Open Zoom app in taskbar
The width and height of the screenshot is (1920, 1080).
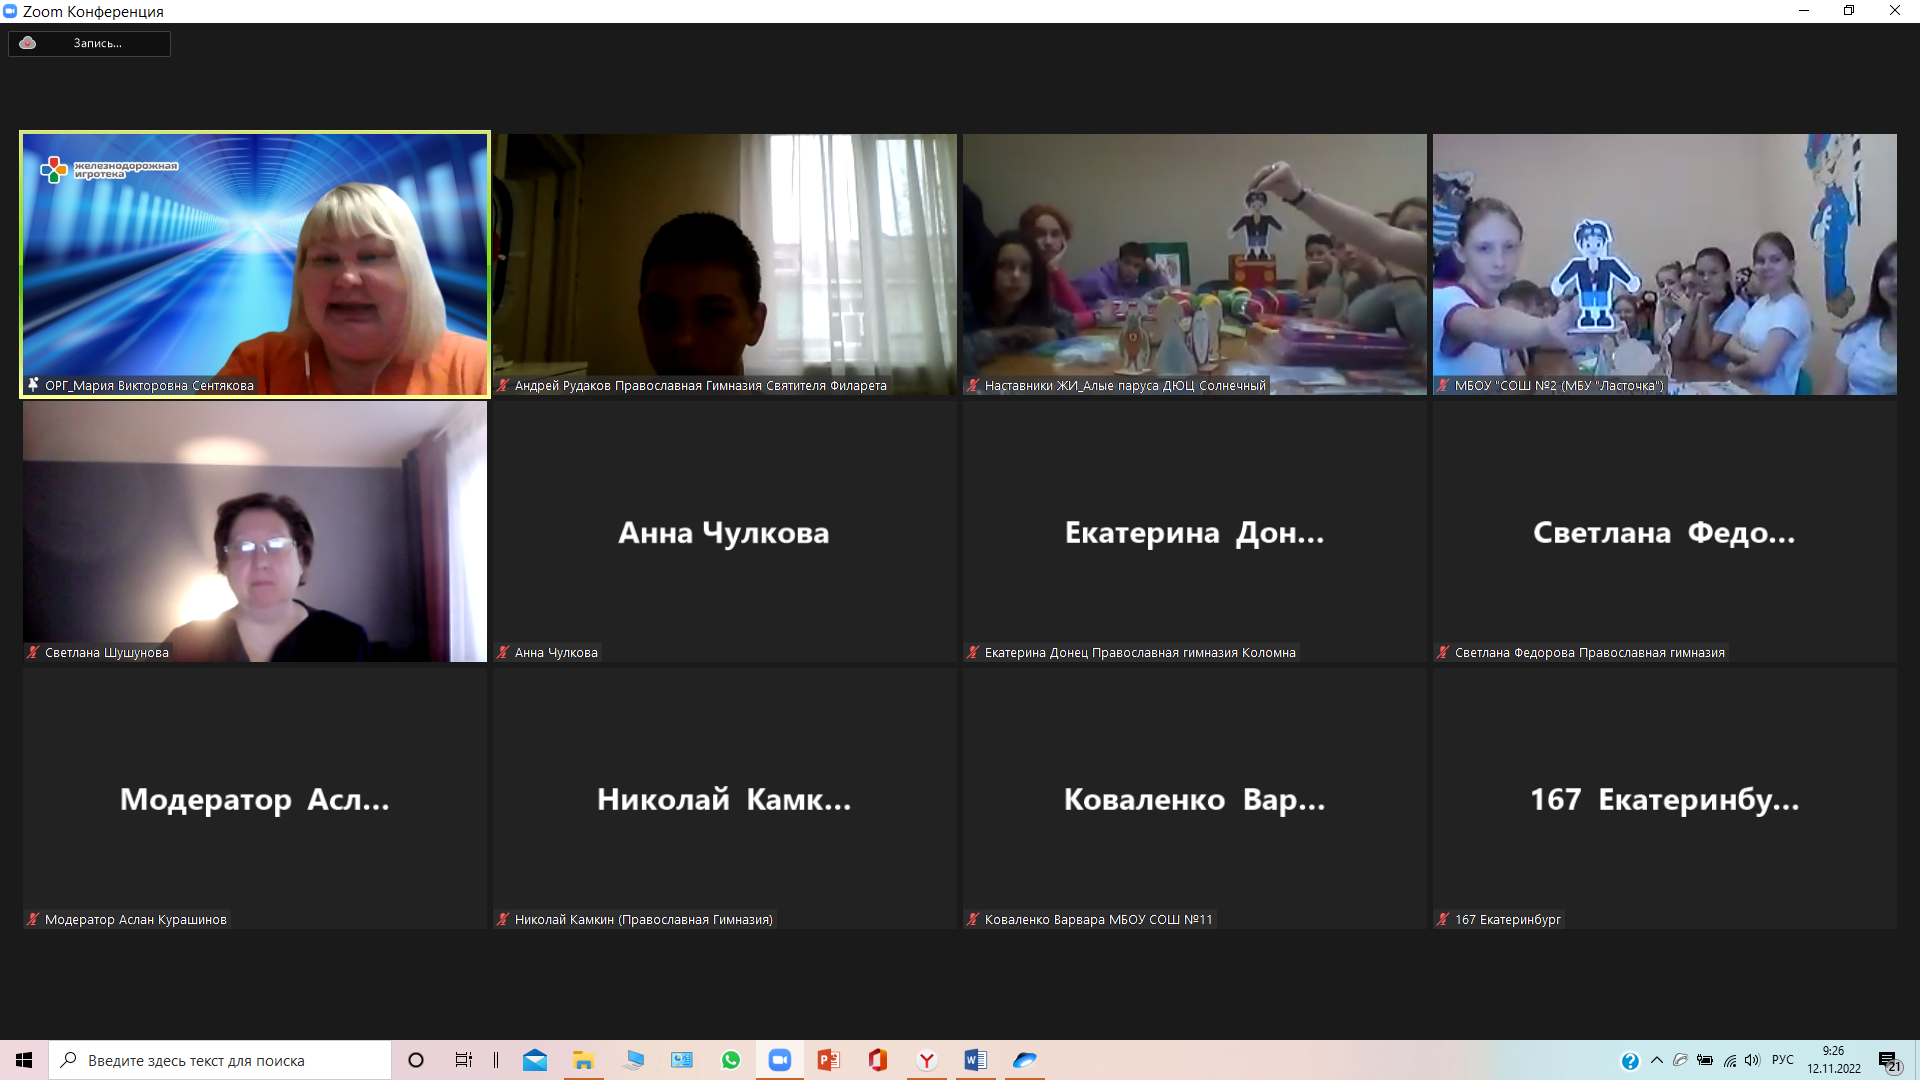pyautogui.click(x=779, y=1060)
